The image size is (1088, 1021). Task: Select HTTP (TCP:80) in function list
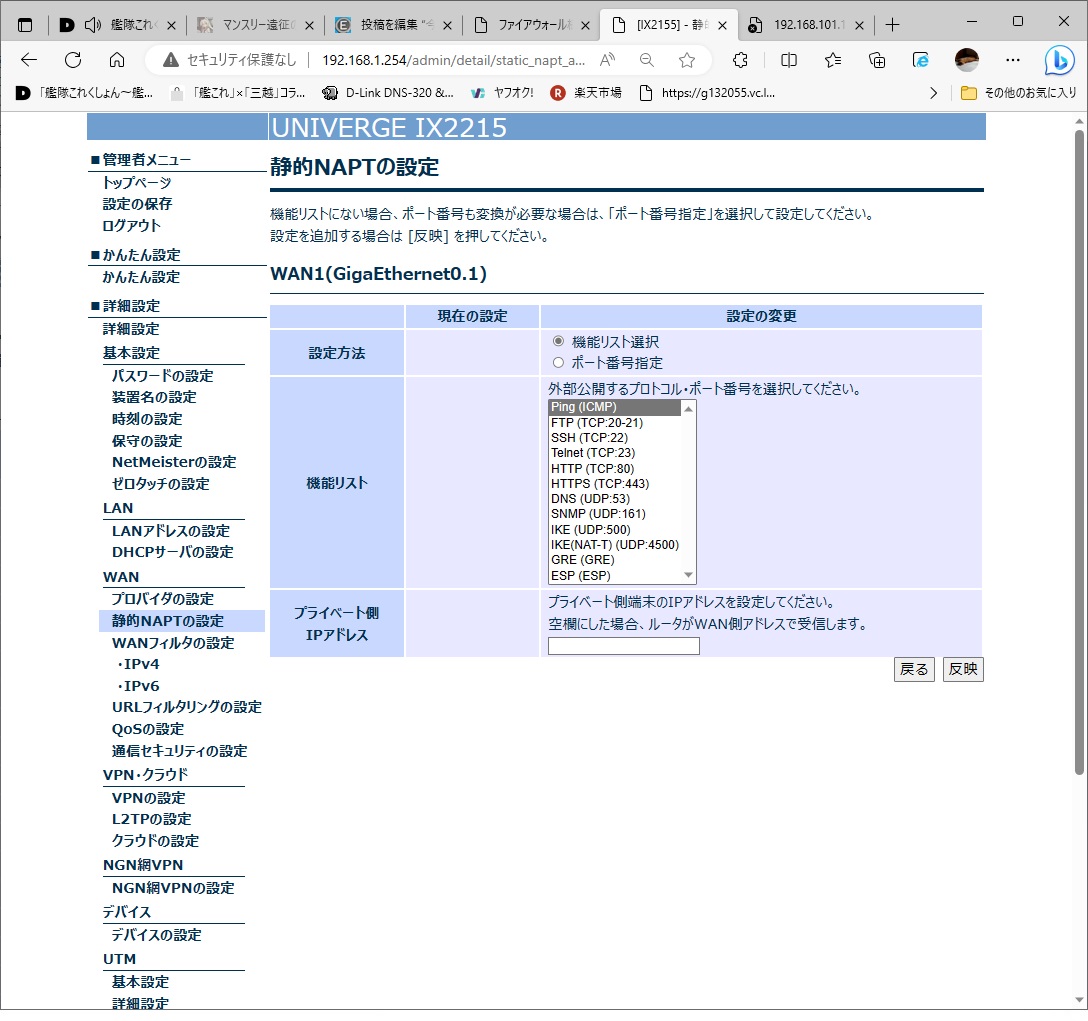click(x=615, y=469)
